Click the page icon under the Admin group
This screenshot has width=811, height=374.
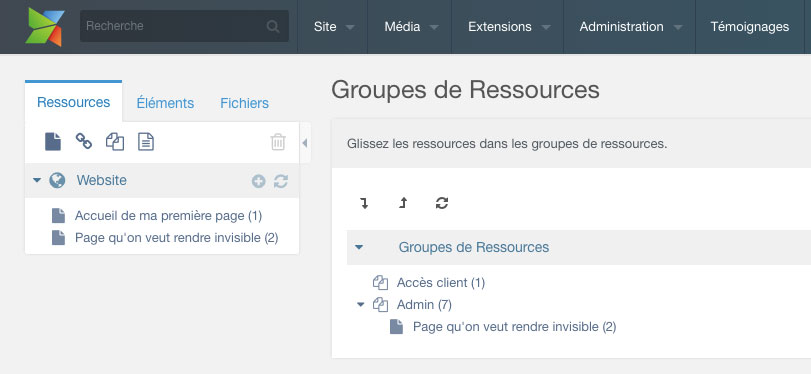pos(396,327)
